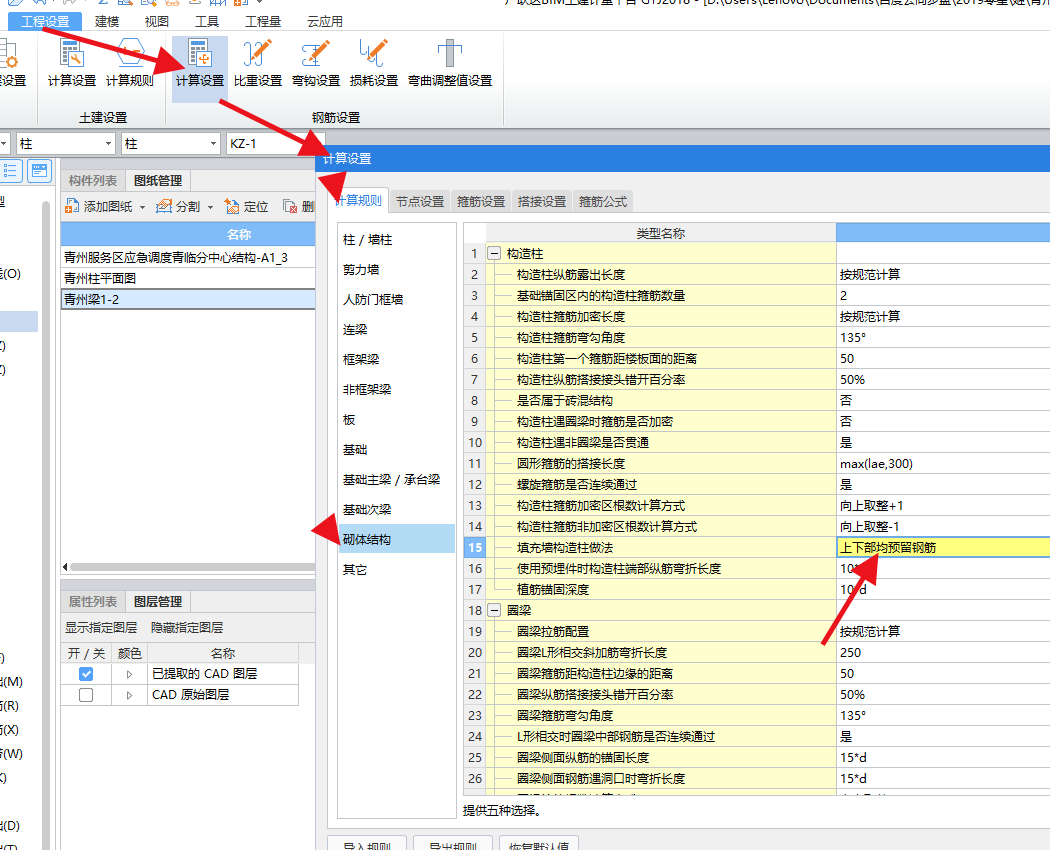Click 导入规则 button
The width and height of the screenshot is (1050, 850).
367,844
